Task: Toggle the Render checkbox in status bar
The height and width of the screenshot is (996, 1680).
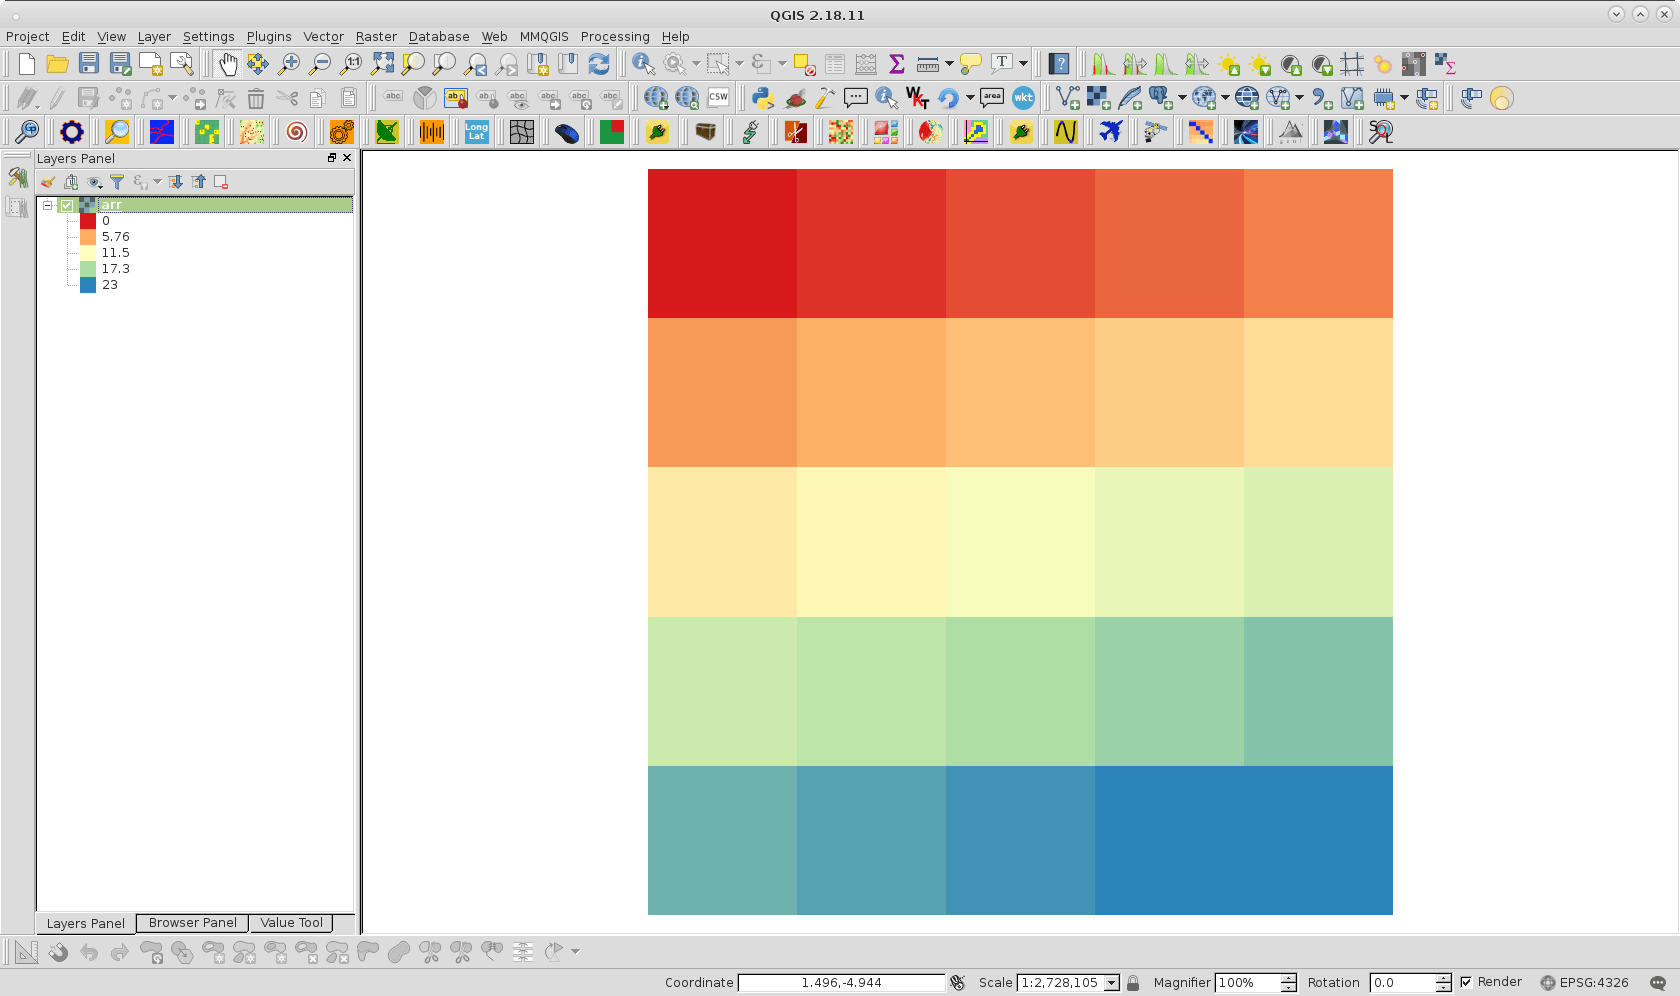Action: (x=1466, y=982)
